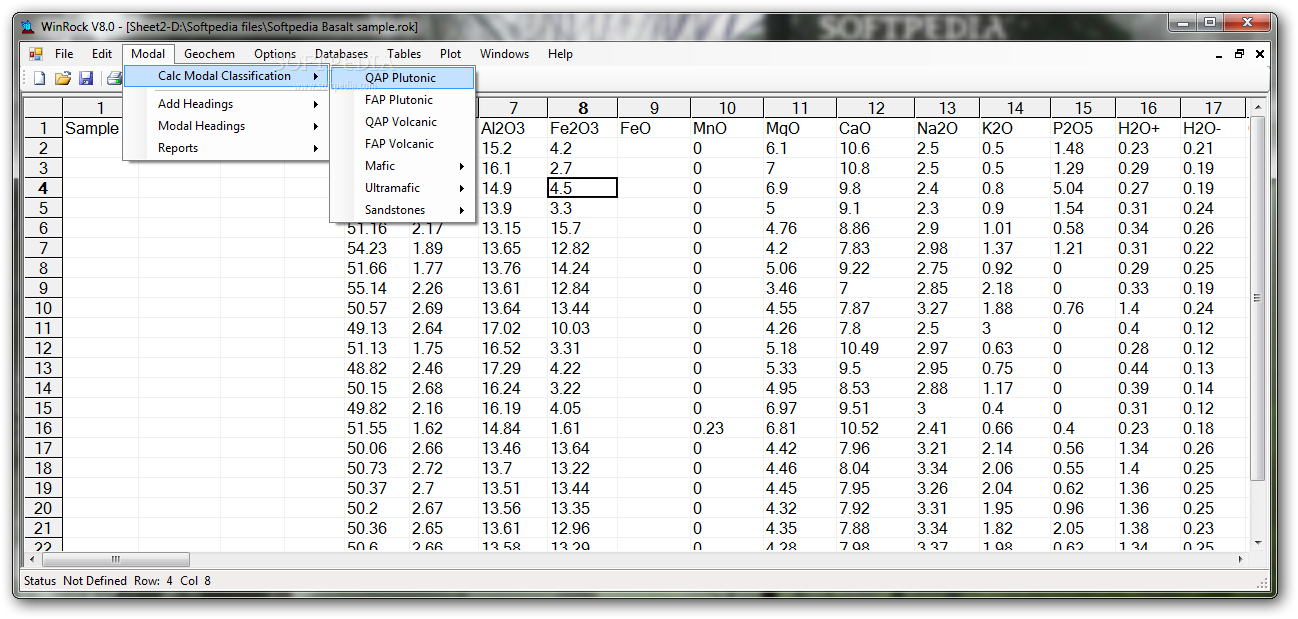This screenshot has width=1298, height=619.
Task: Expand the Ultramafic submenu
Action: 402,188
